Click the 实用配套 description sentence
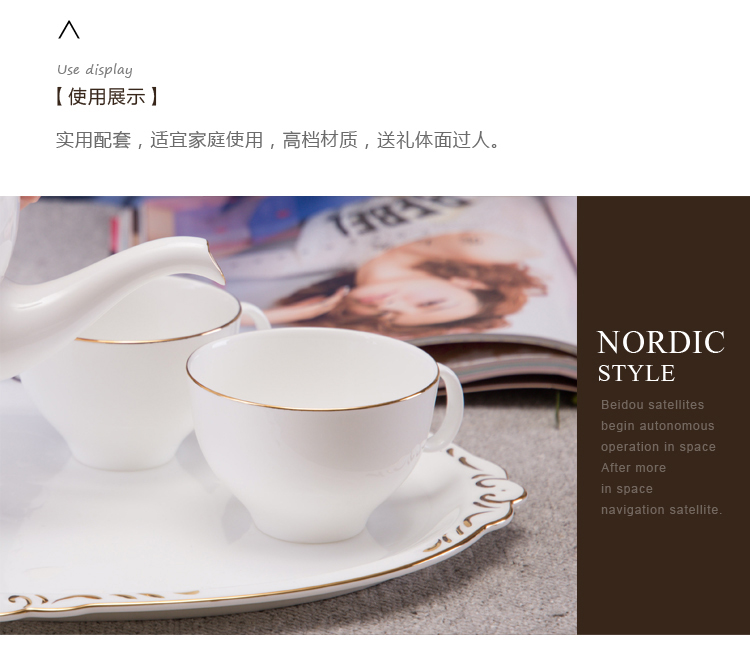This screenshot has width=750, height=650. 278,140
